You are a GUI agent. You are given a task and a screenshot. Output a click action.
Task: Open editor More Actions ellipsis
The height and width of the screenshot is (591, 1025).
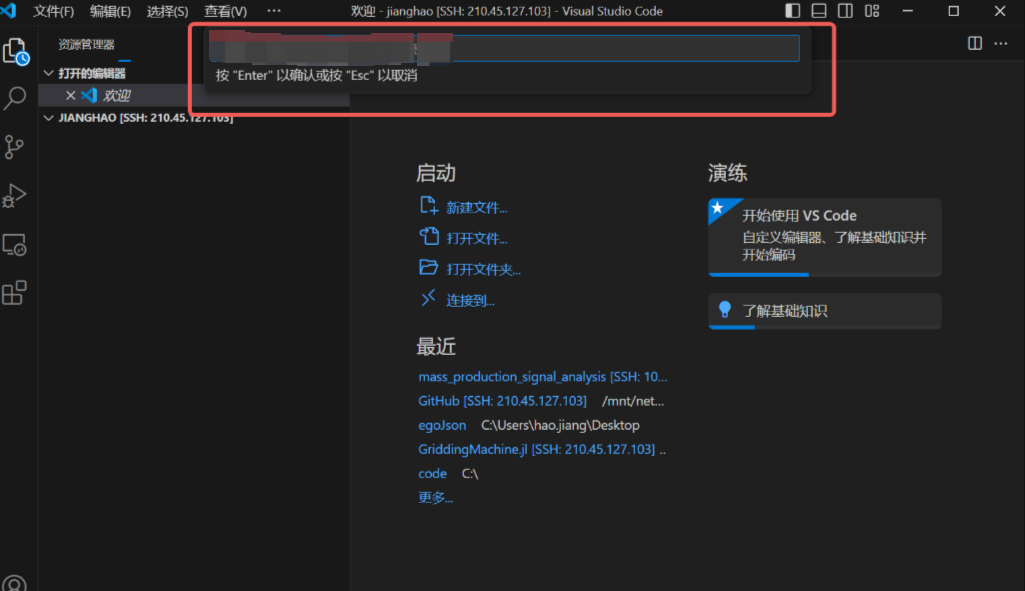click(1001, 43)
